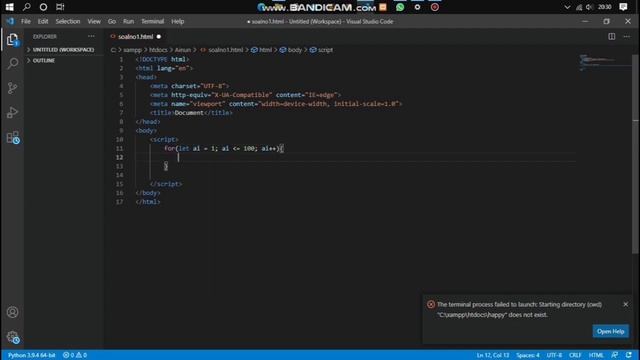Open WhatsApp icon in the taskbar
640x360 pixels.
pyautogui.click(x=400, y=7)
